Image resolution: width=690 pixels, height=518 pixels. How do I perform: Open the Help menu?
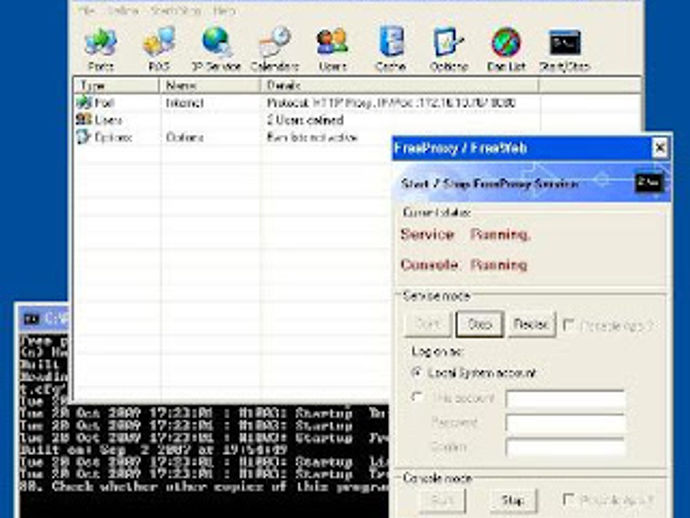[x=224, y=11]
